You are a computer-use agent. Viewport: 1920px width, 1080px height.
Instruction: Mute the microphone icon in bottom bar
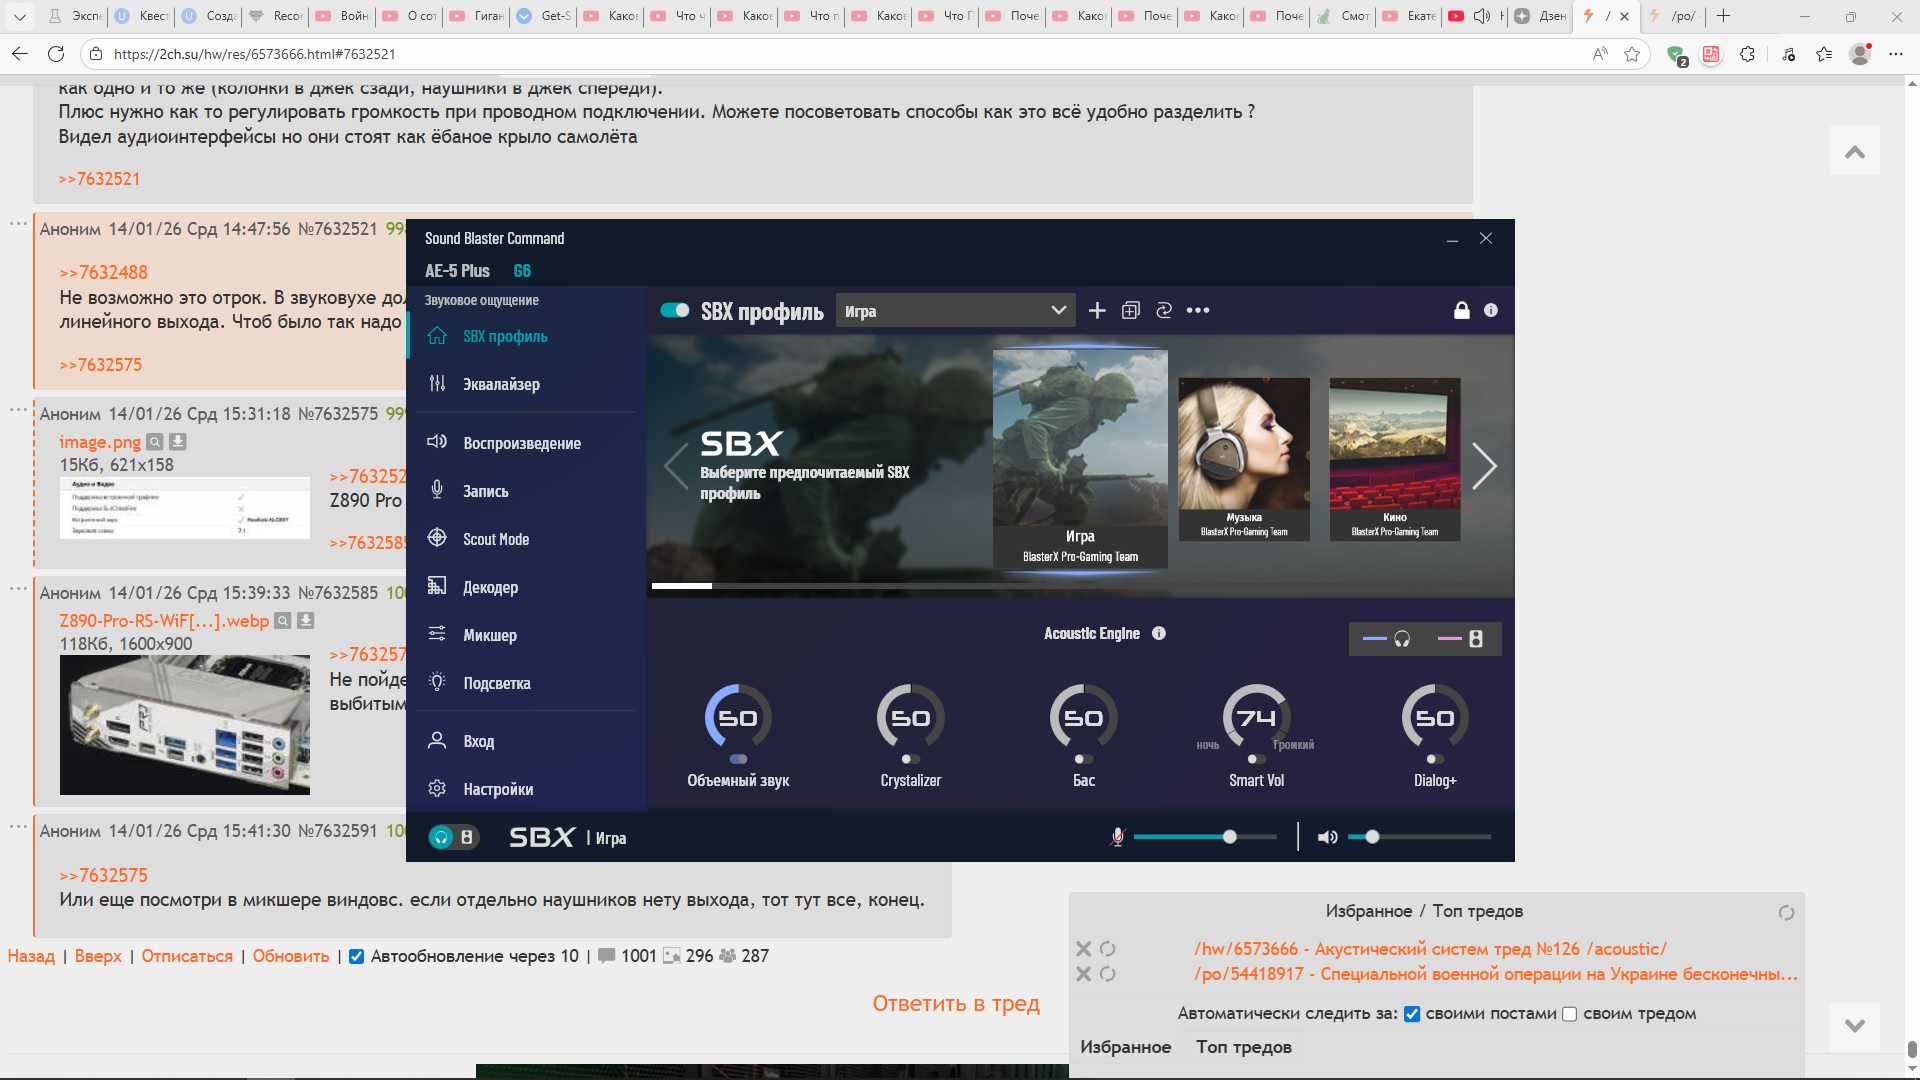pyautogui.click(x=1117, y=837)
